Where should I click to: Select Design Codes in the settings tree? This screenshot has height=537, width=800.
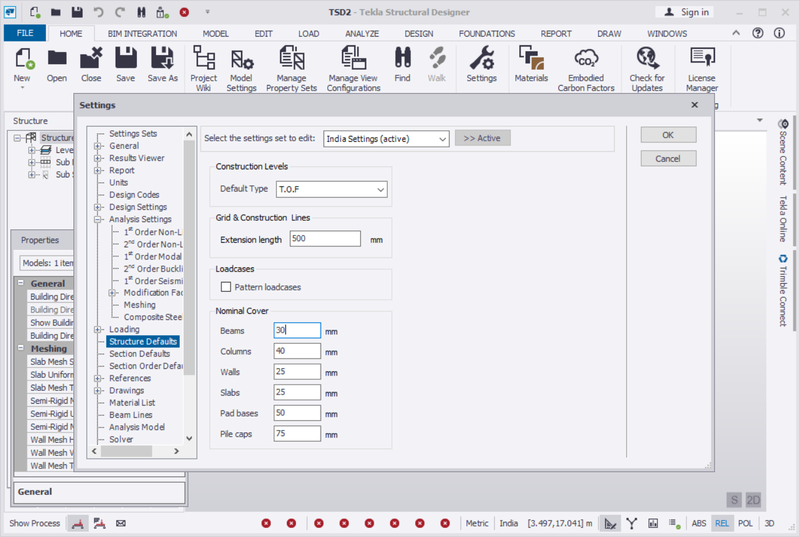134,195
